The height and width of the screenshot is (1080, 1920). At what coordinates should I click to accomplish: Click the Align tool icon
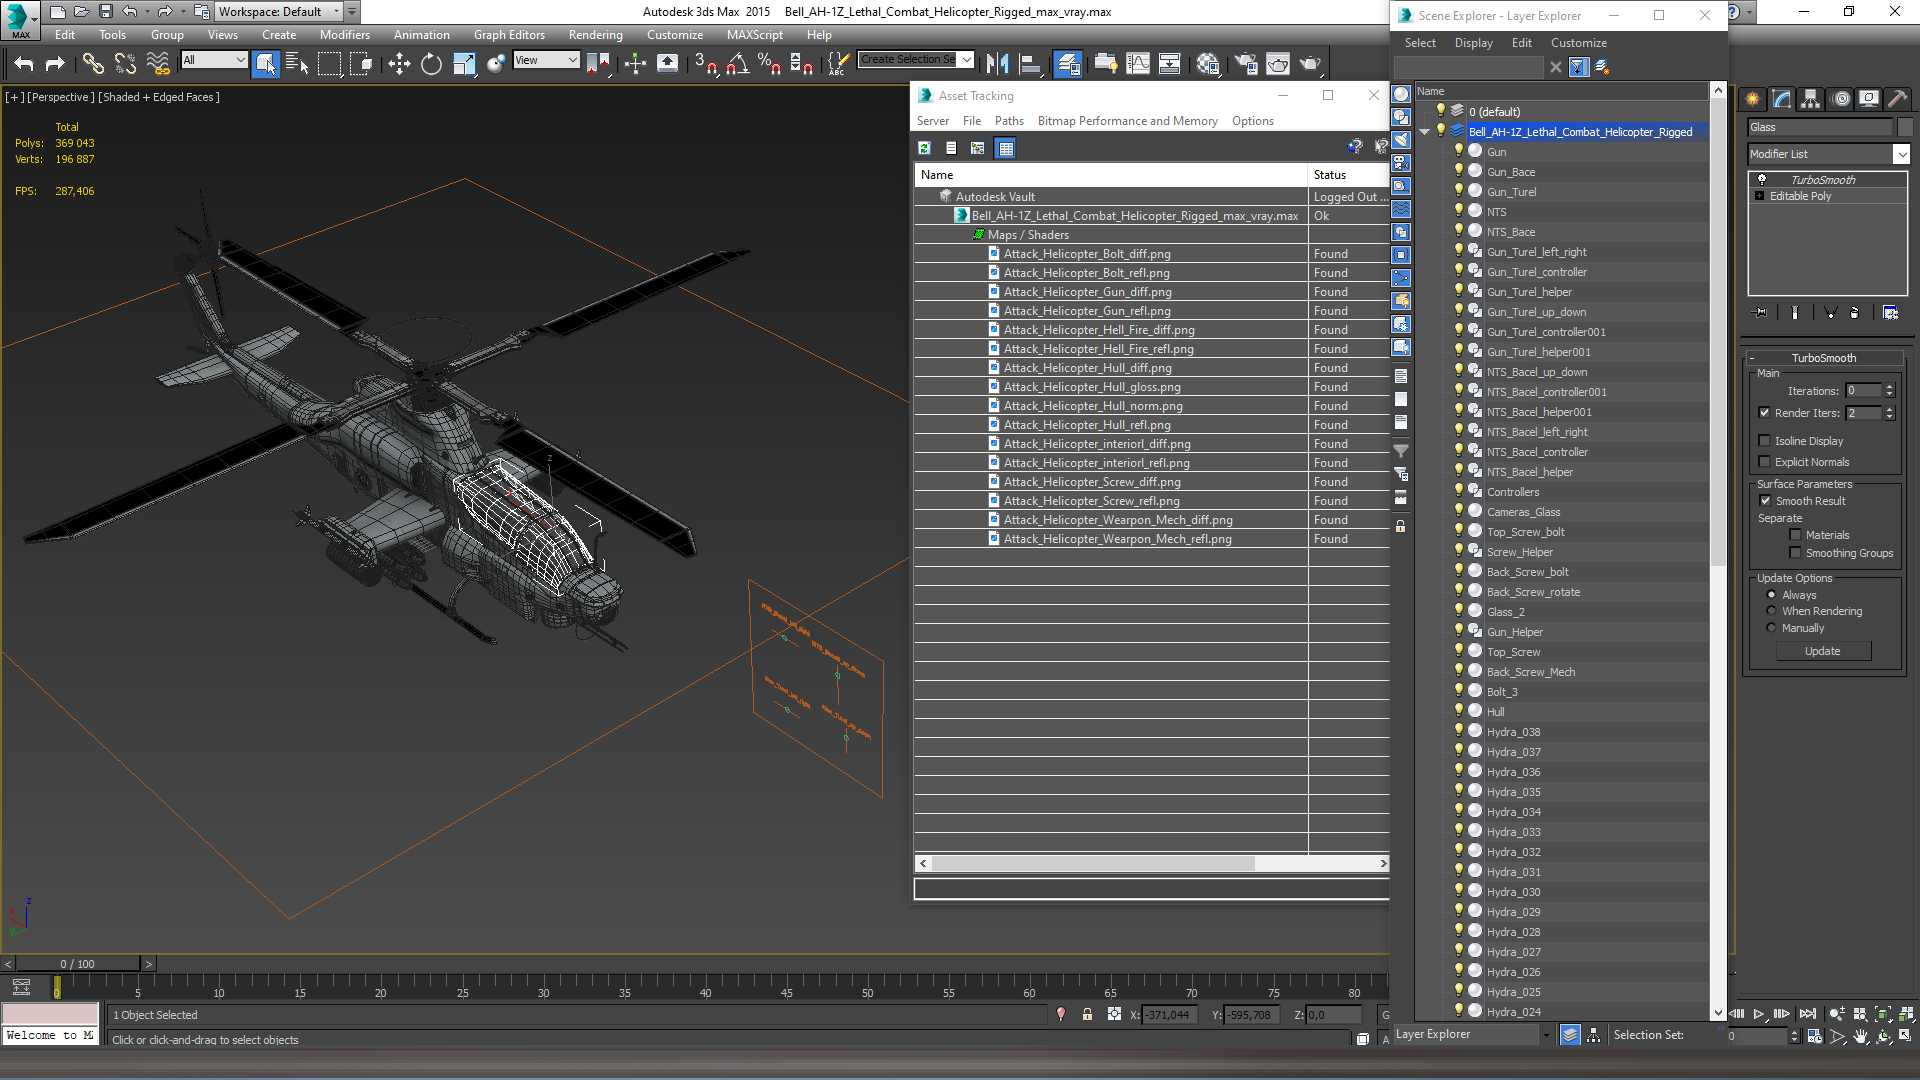[1030, 64]
